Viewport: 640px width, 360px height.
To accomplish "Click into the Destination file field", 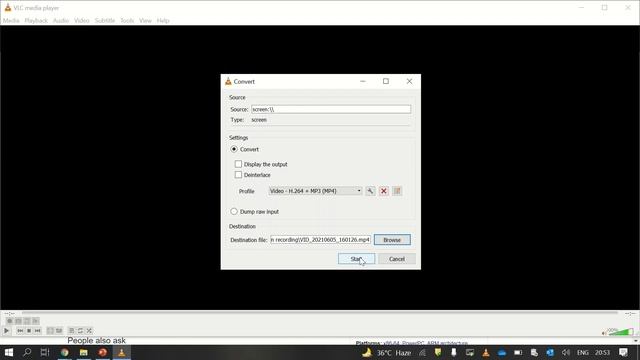I will tap(320, 240).
